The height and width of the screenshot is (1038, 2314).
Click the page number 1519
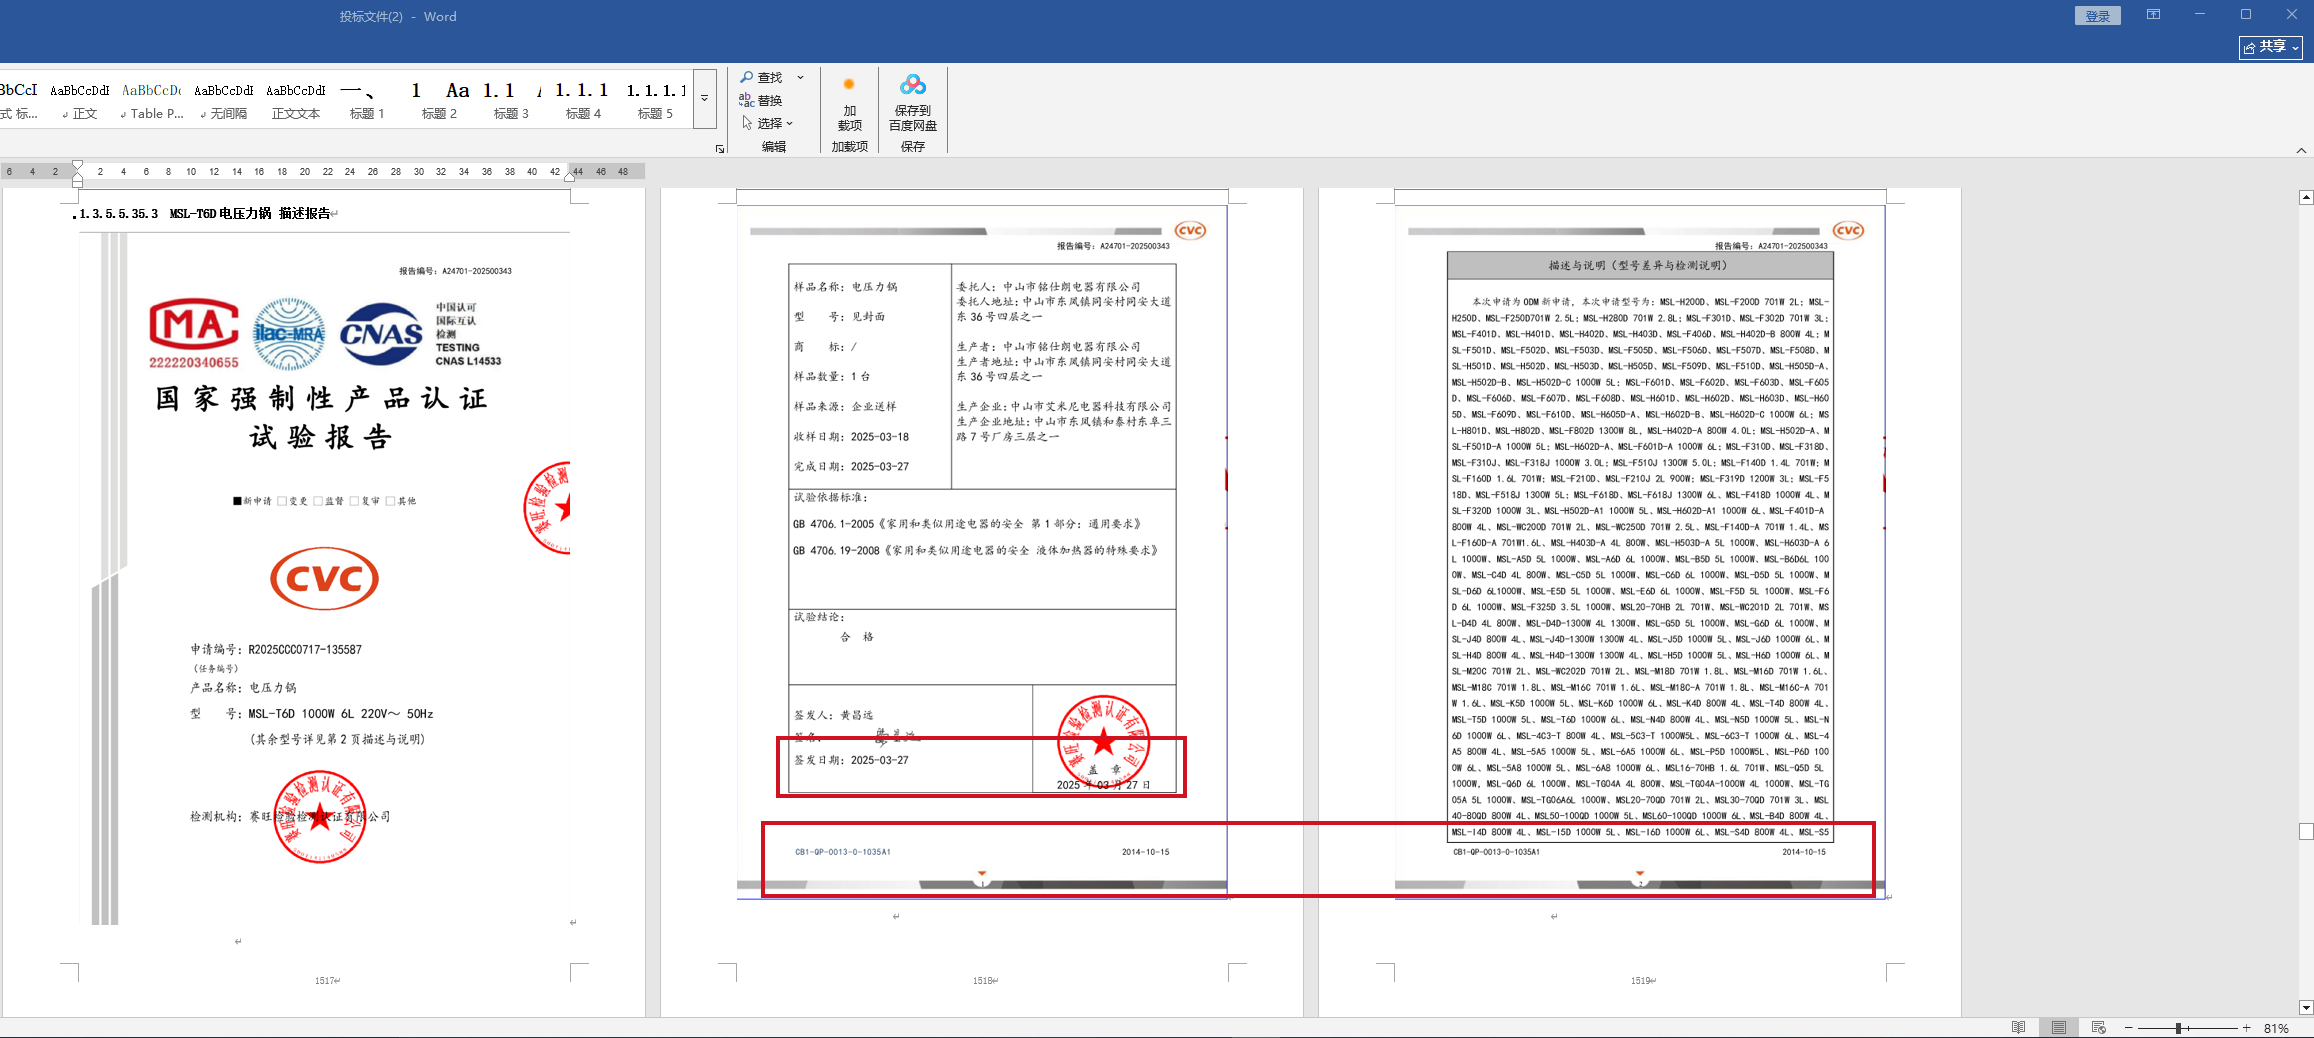pos(1641,981)
